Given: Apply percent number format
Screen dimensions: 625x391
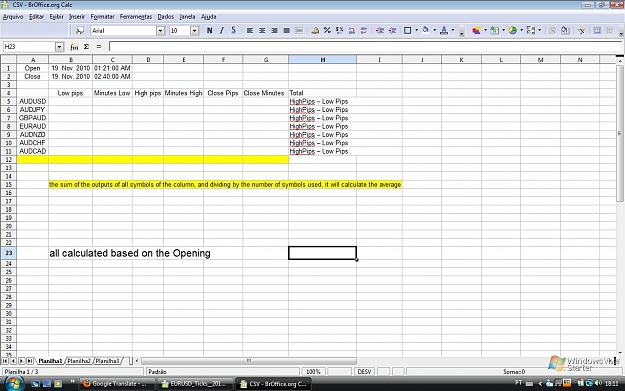Looking at the screenshot, I should [327, 30].
